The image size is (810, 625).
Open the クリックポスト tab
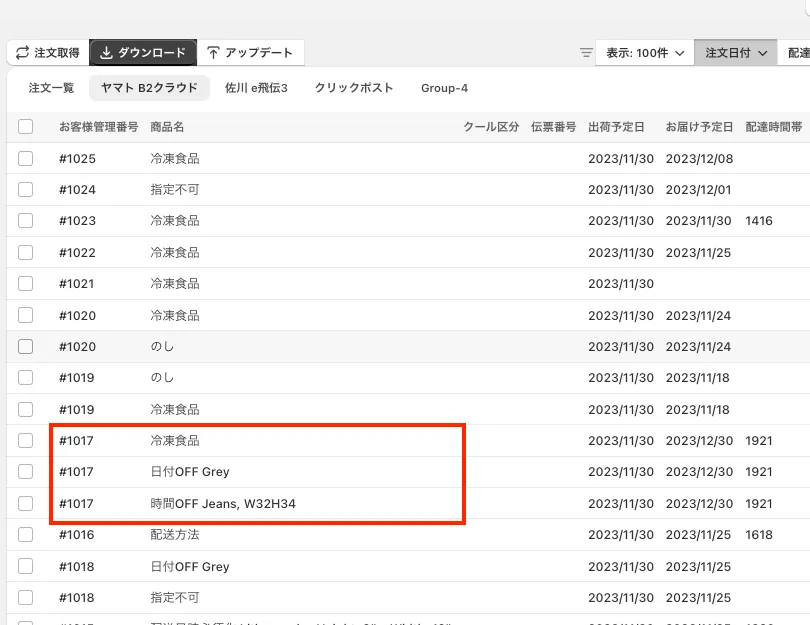(354, 88)
